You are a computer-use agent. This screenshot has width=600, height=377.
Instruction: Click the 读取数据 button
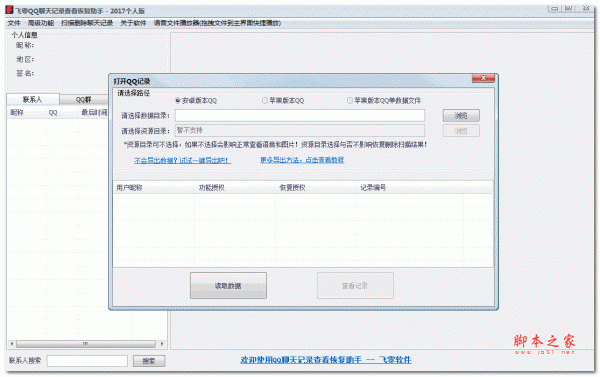(x=228, y=286)
